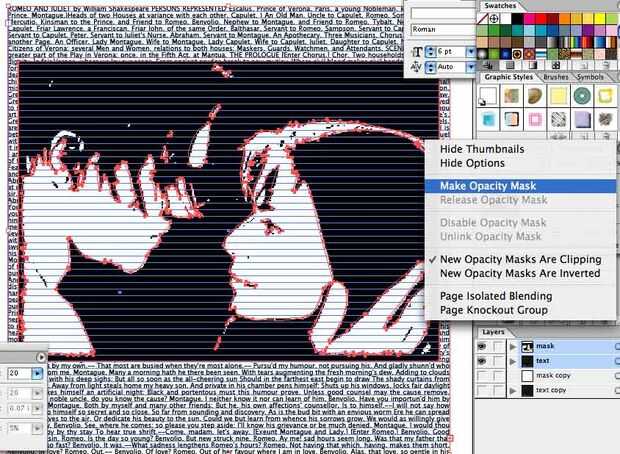The height and width of the screenshot is (454, 620).
Task: Open the popup arrow next to value 20
Action: [37, 373]
